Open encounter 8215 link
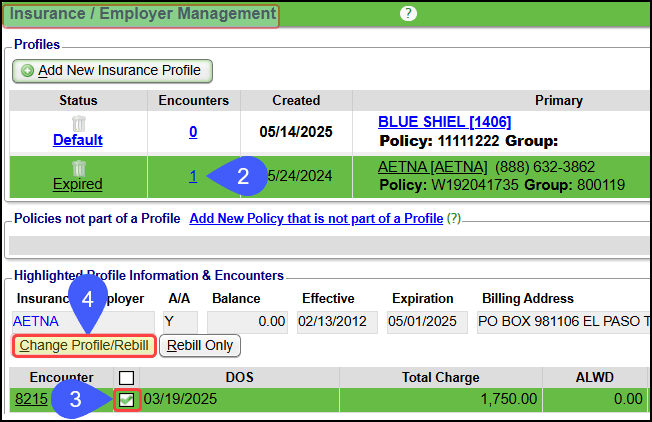This screenshot has height=422, width=652. coord(31,400)
